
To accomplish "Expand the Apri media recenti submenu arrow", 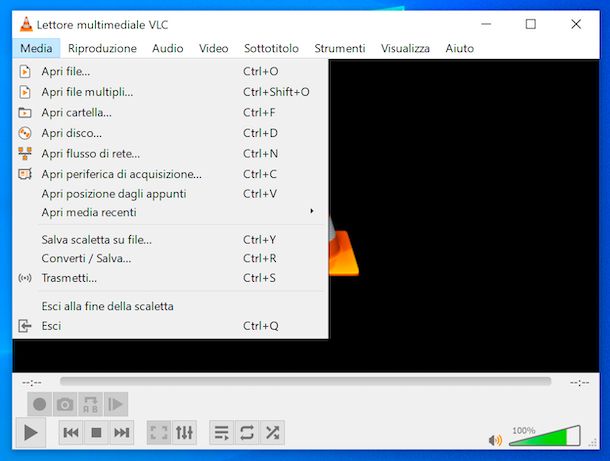I will [x=312, y=211].
